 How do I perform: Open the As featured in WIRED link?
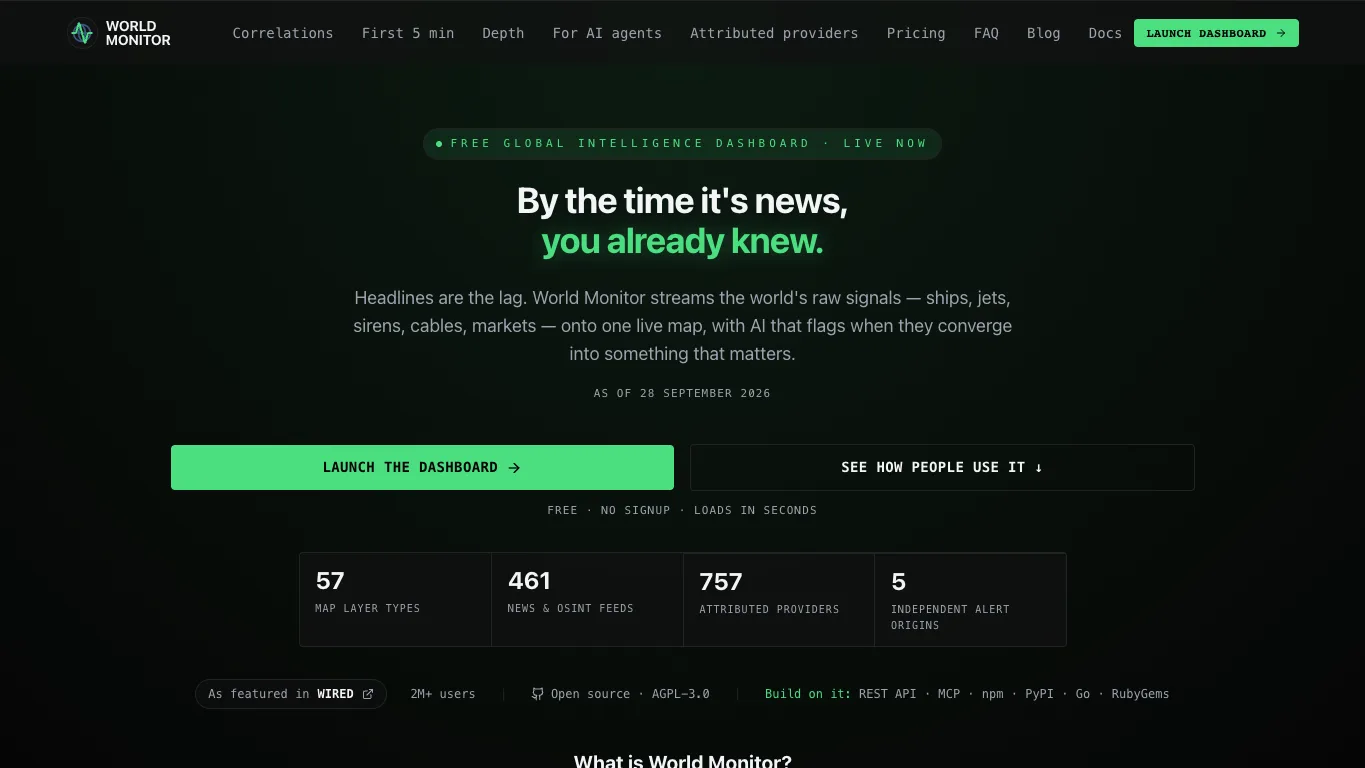click(290, 694)
